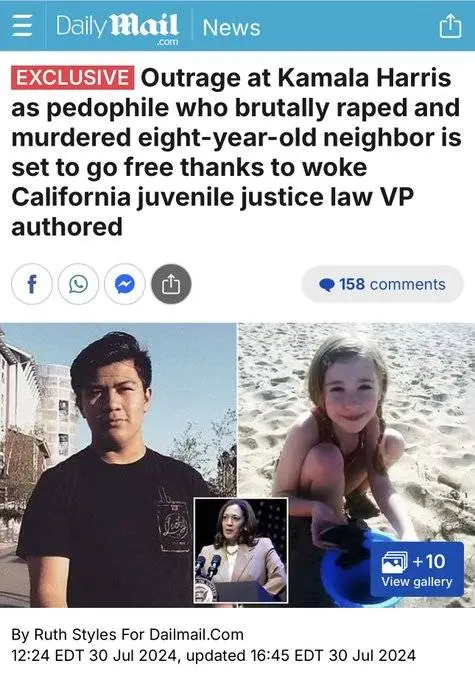Click +10 View gallery button

click(x=417, y=569)
